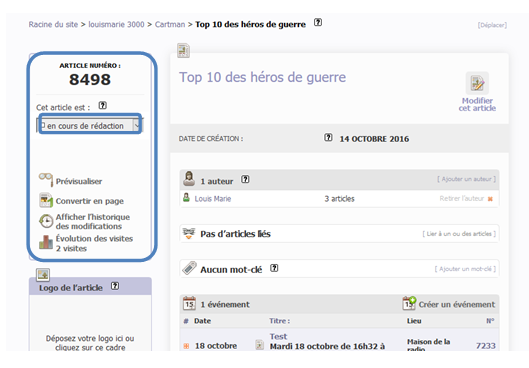Screen dimensions: 529x368
Task: Click the 'Titre :' column header
Action: pos(280,321)
